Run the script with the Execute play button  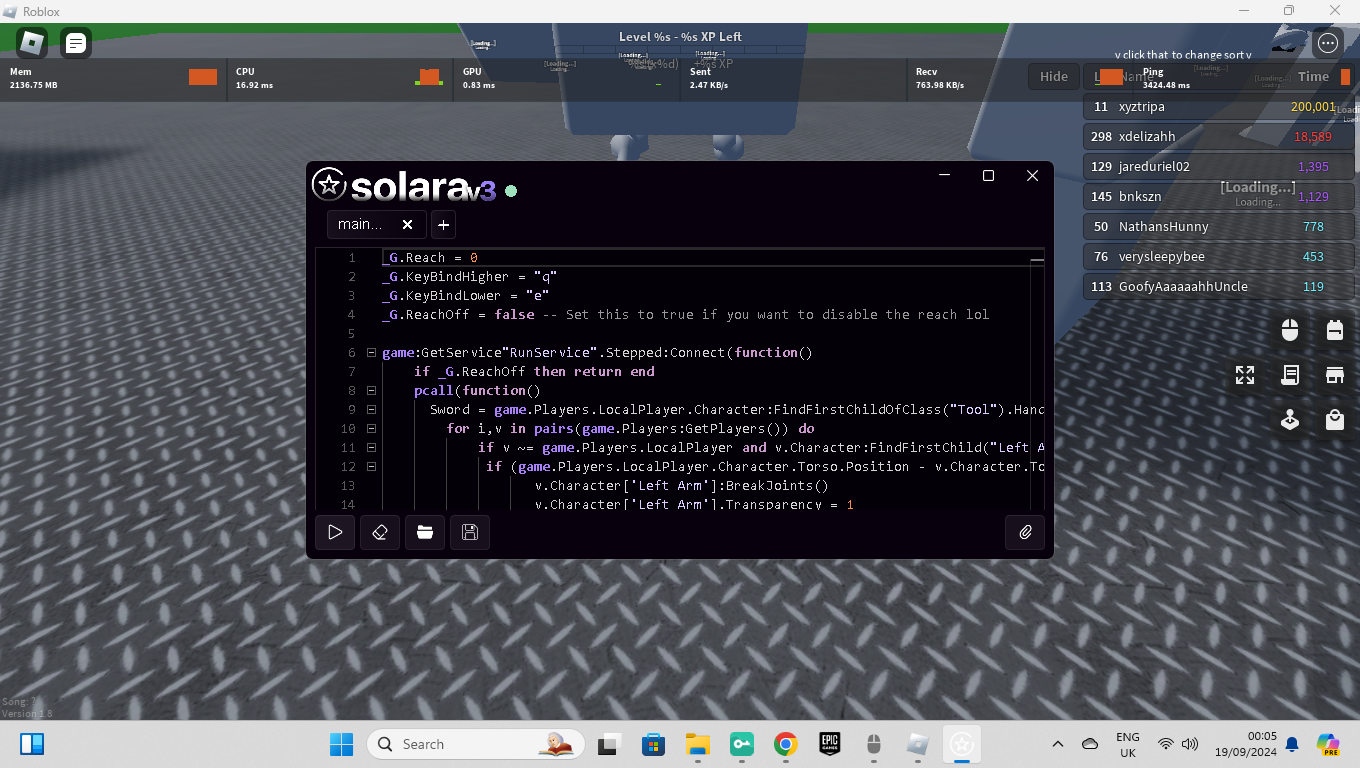(x=335, y=533)
